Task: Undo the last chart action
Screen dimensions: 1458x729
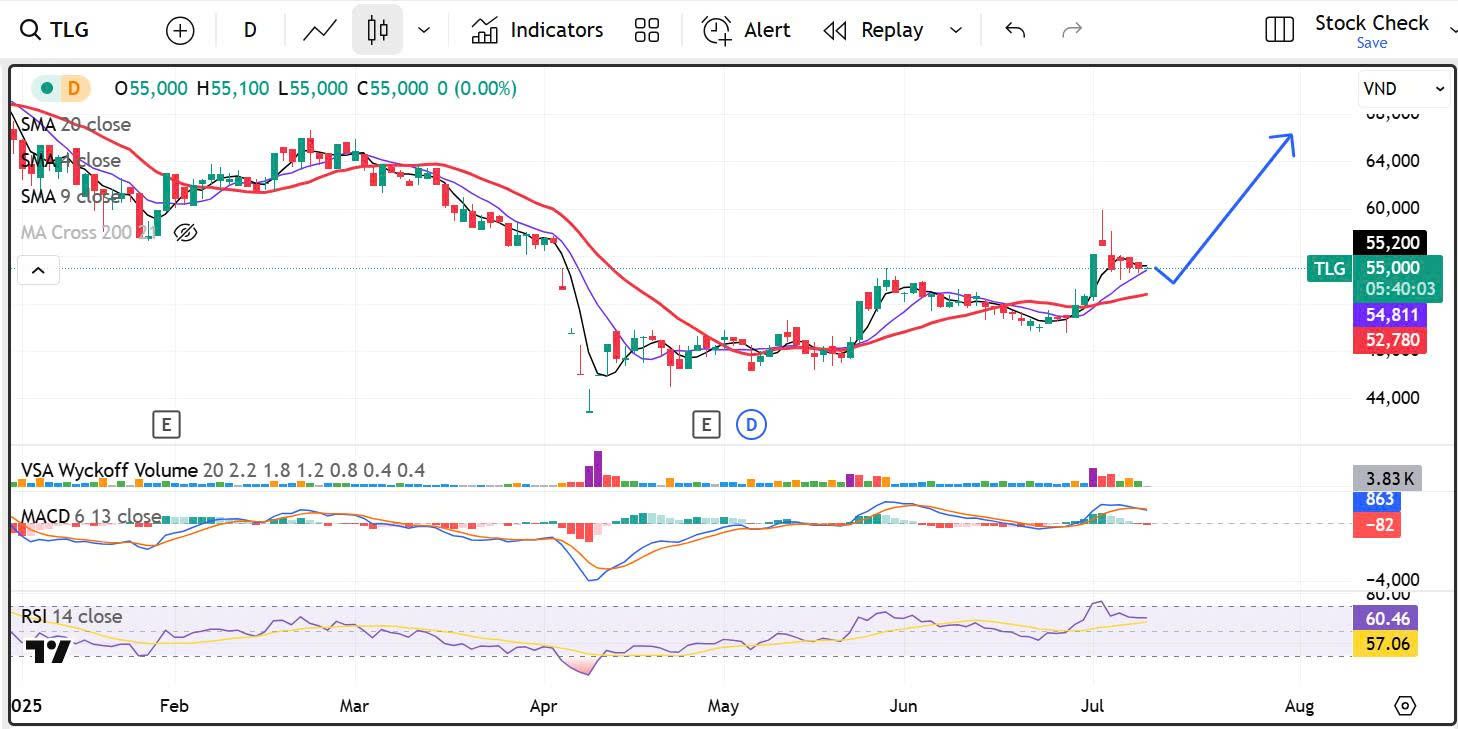Action: click(x=1015, y=30)
